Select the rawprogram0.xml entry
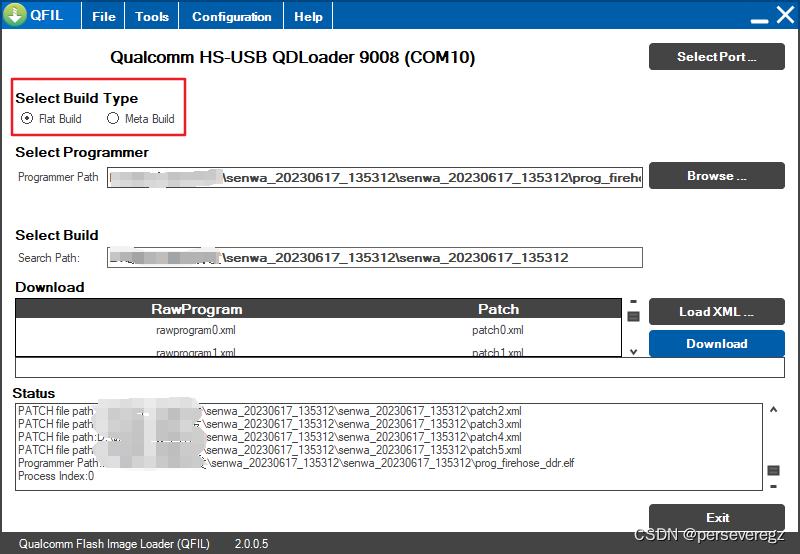This screenshot has height=554, width=800. coord(196,330)
